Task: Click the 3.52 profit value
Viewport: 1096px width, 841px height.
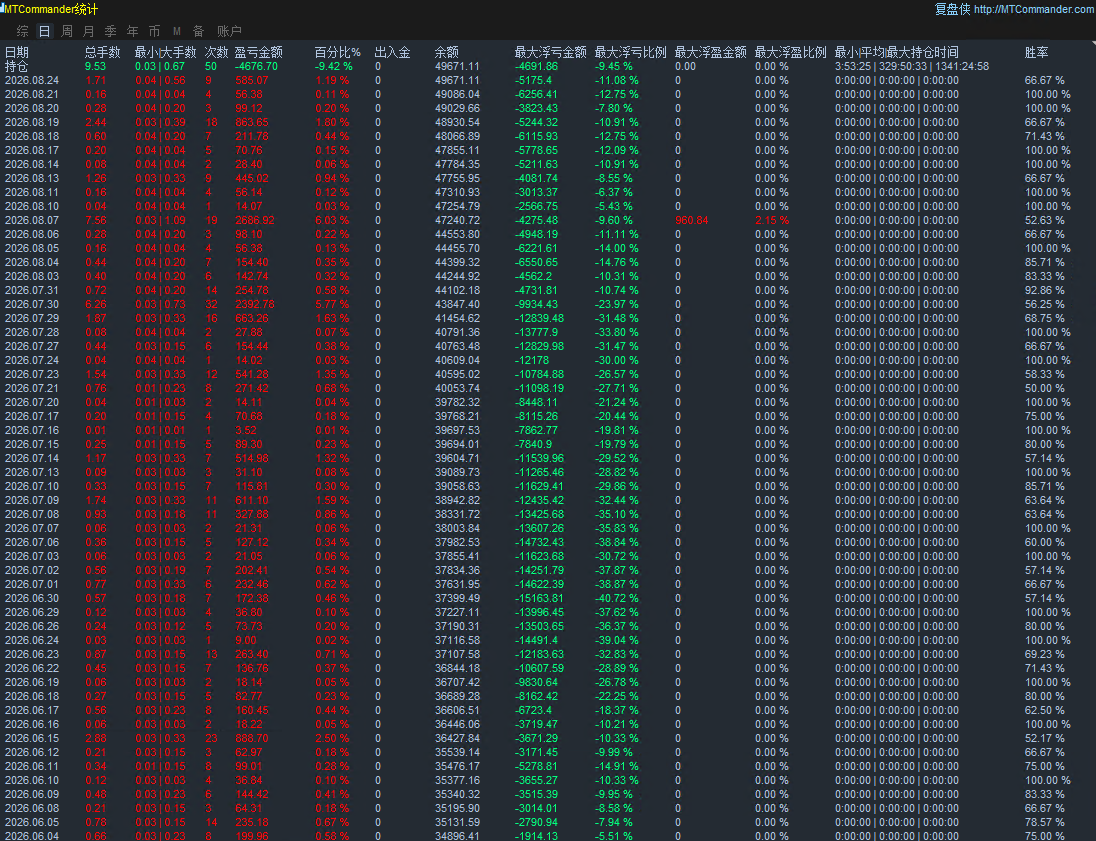Action: 246,430
